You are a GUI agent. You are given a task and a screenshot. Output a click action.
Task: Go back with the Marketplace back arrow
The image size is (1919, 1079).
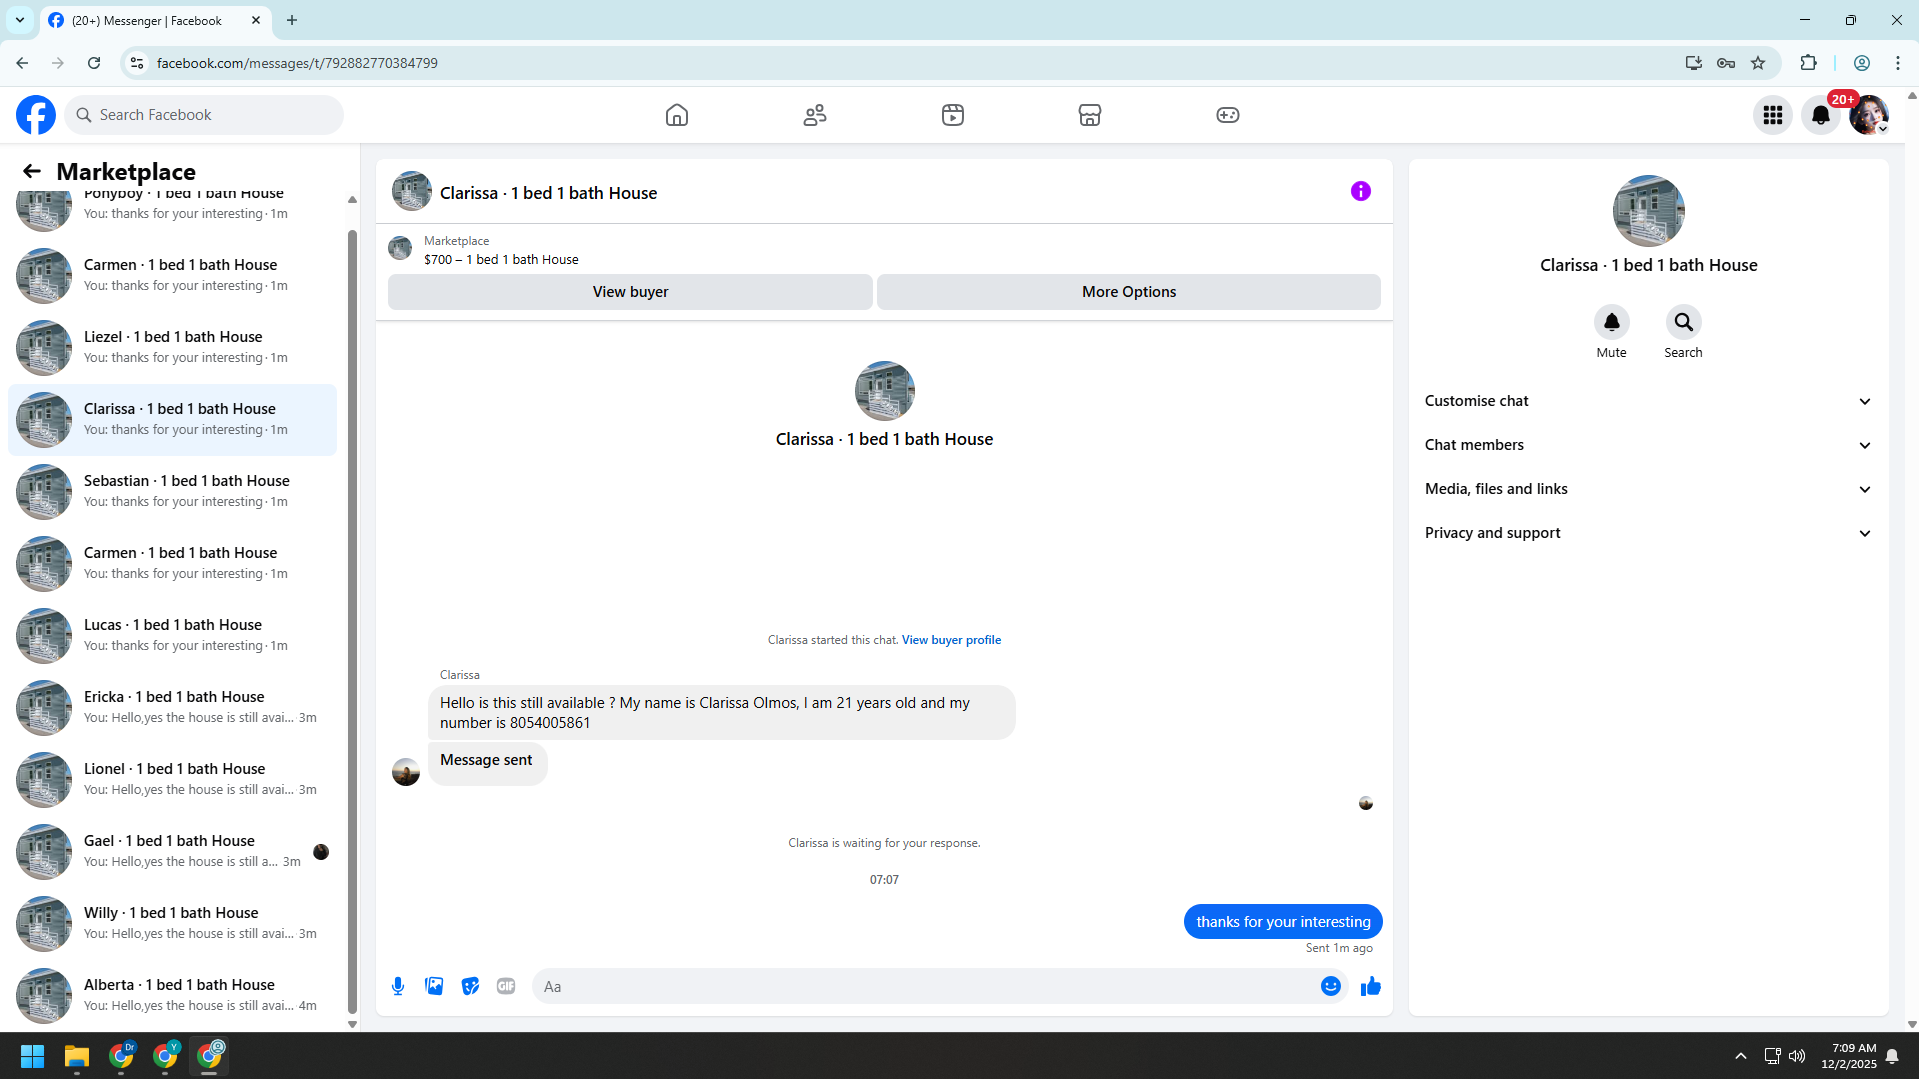point(32,171)
